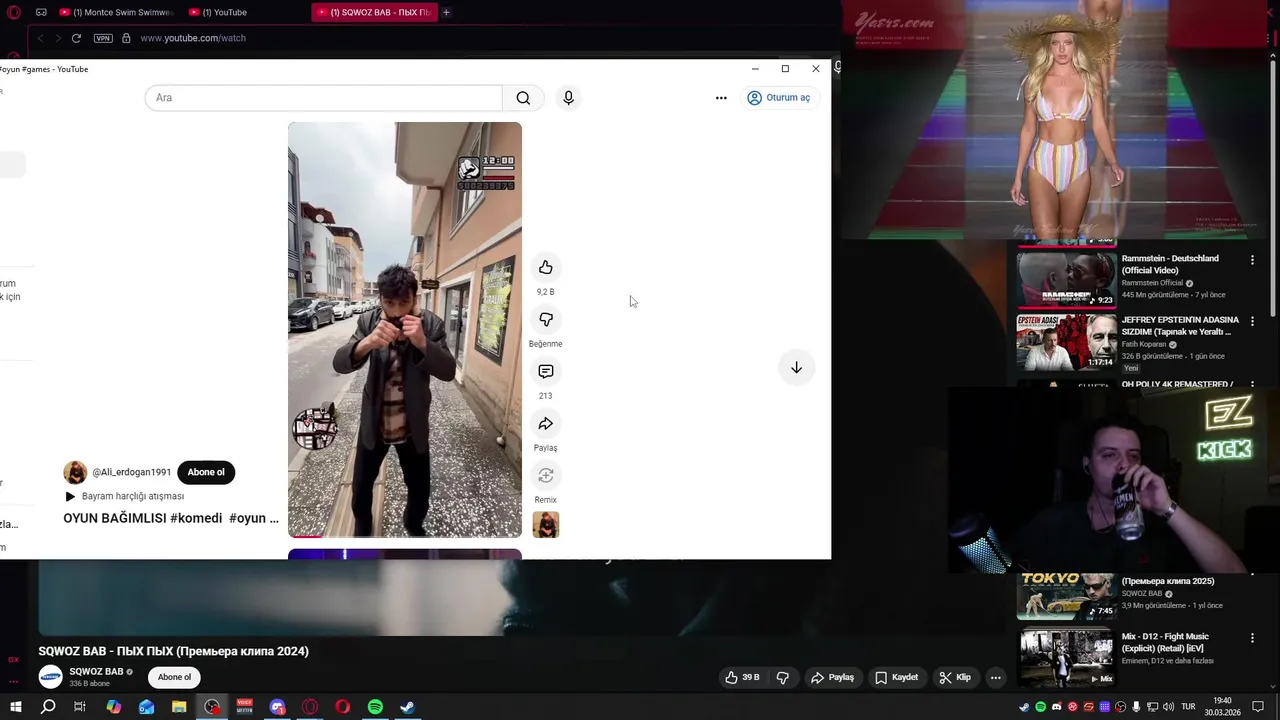Sign in with Oturum aç button
This screenshot has width=1280, height=720.
coord(779,98)
